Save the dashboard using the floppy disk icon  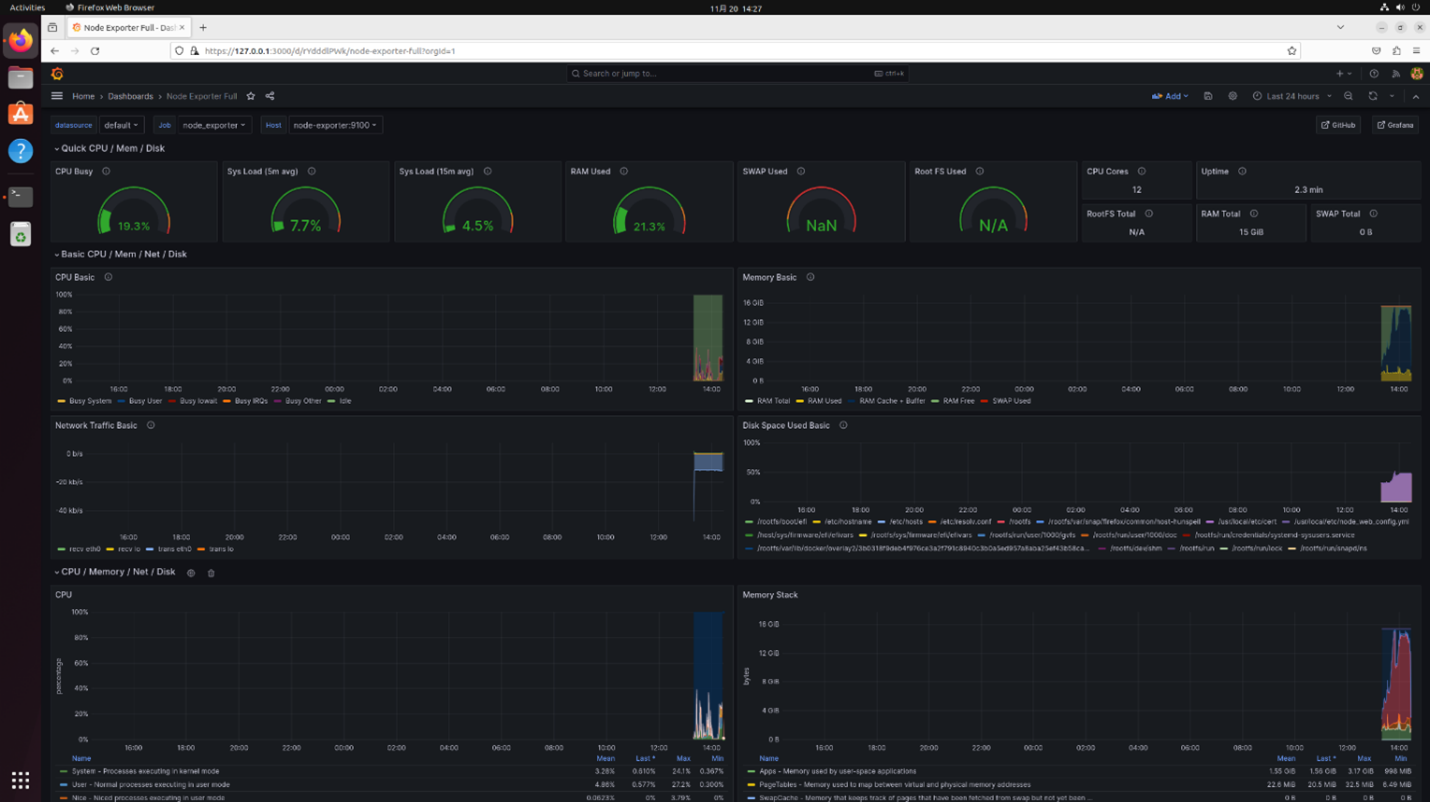(1208, 96)
